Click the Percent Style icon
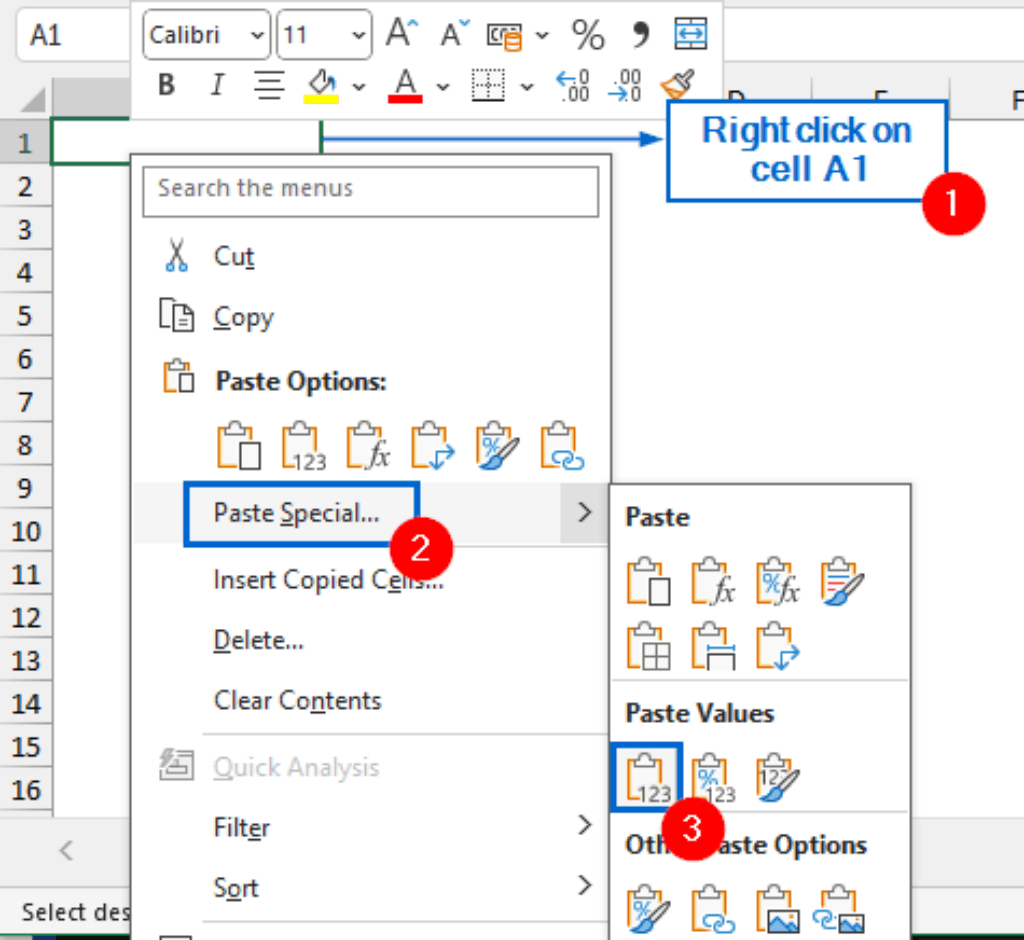Image resolution: width=1024 pixels, height=940 pixels. click(x=587, y=36)
